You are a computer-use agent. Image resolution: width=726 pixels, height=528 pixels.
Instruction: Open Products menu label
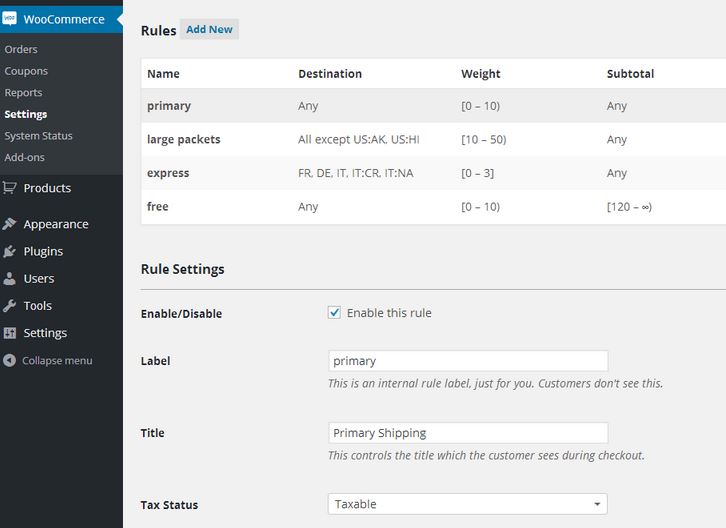[x=47, y=188]
